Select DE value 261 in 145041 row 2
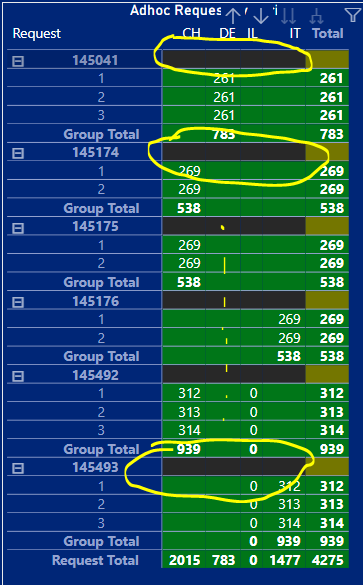The height and width of the screenshot is (585, 363). point(224,97)
